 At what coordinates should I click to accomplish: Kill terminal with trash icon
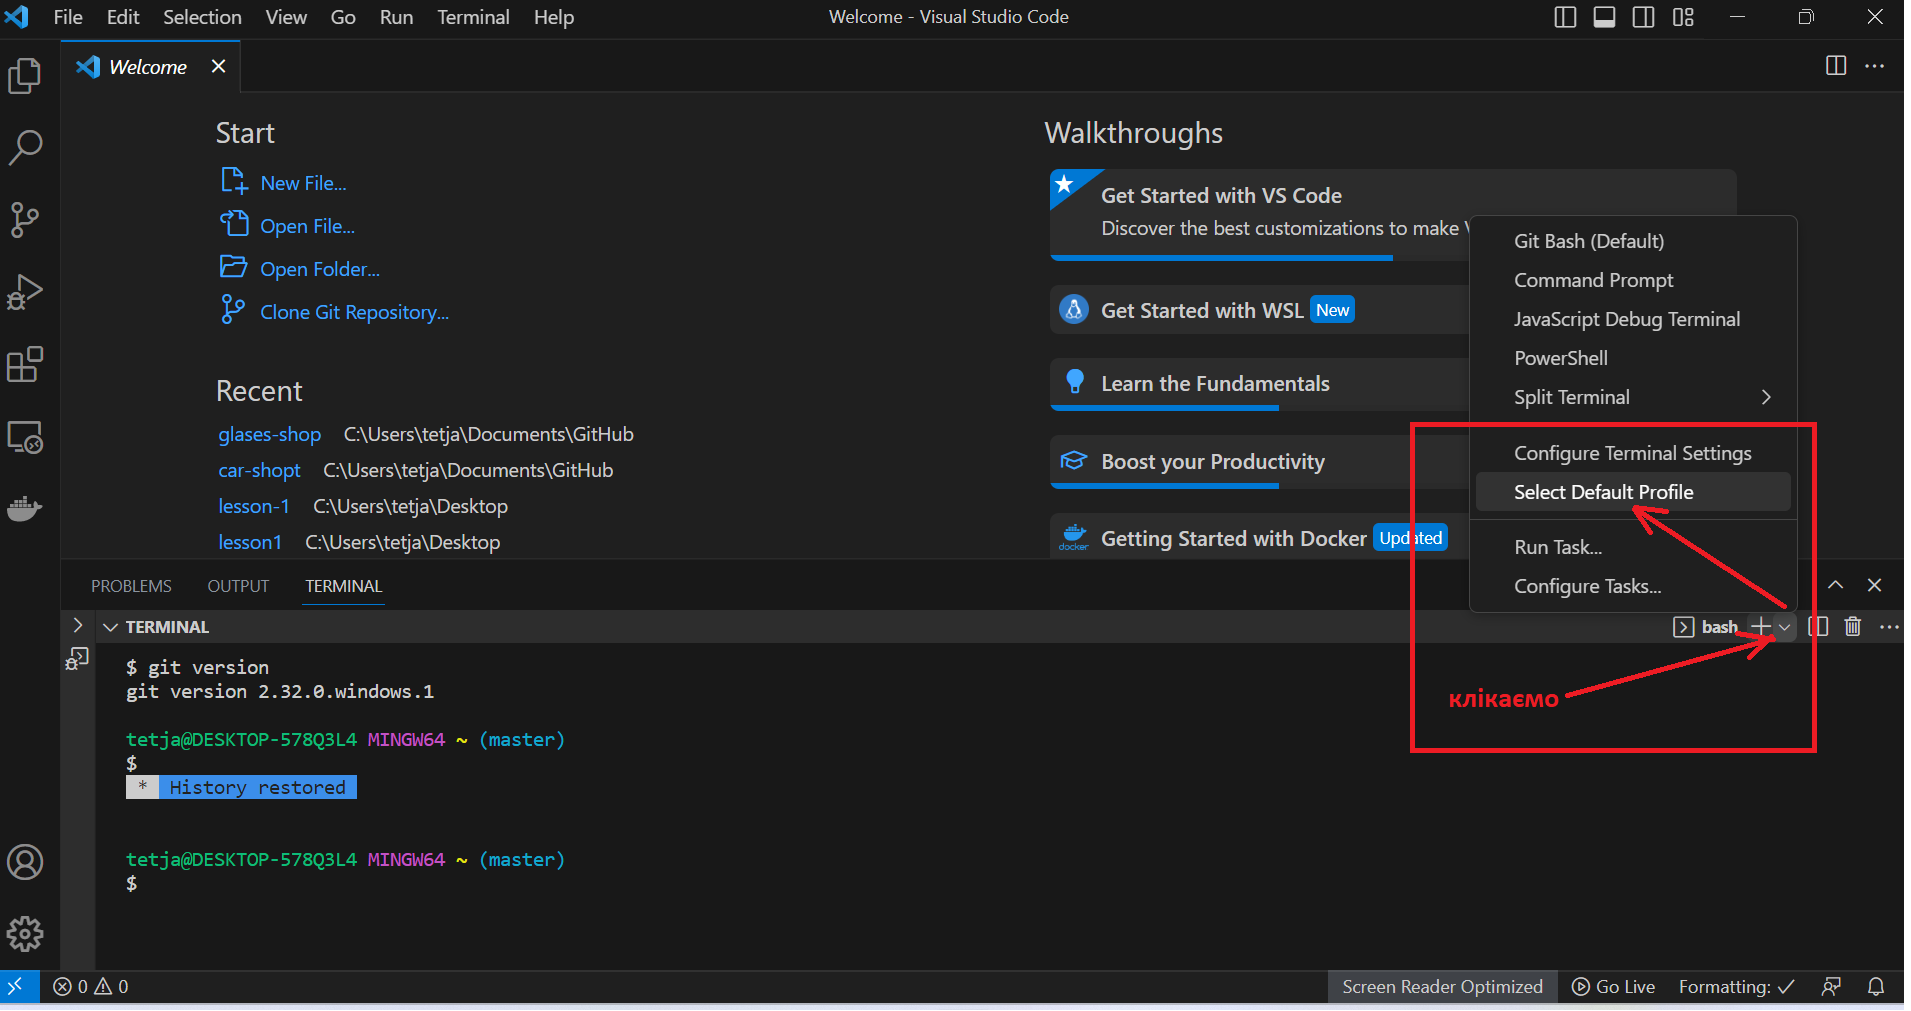pos(1853,627)
